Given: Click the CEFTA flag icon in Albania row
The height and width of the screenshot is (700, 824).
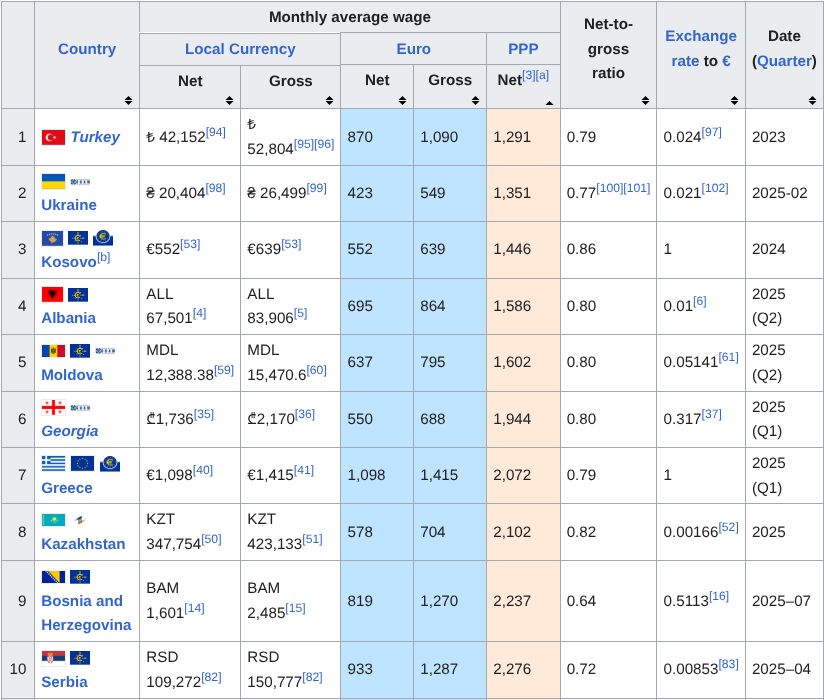Looking at the screenshot, I should pyautogui.click(x=78, y=294).
